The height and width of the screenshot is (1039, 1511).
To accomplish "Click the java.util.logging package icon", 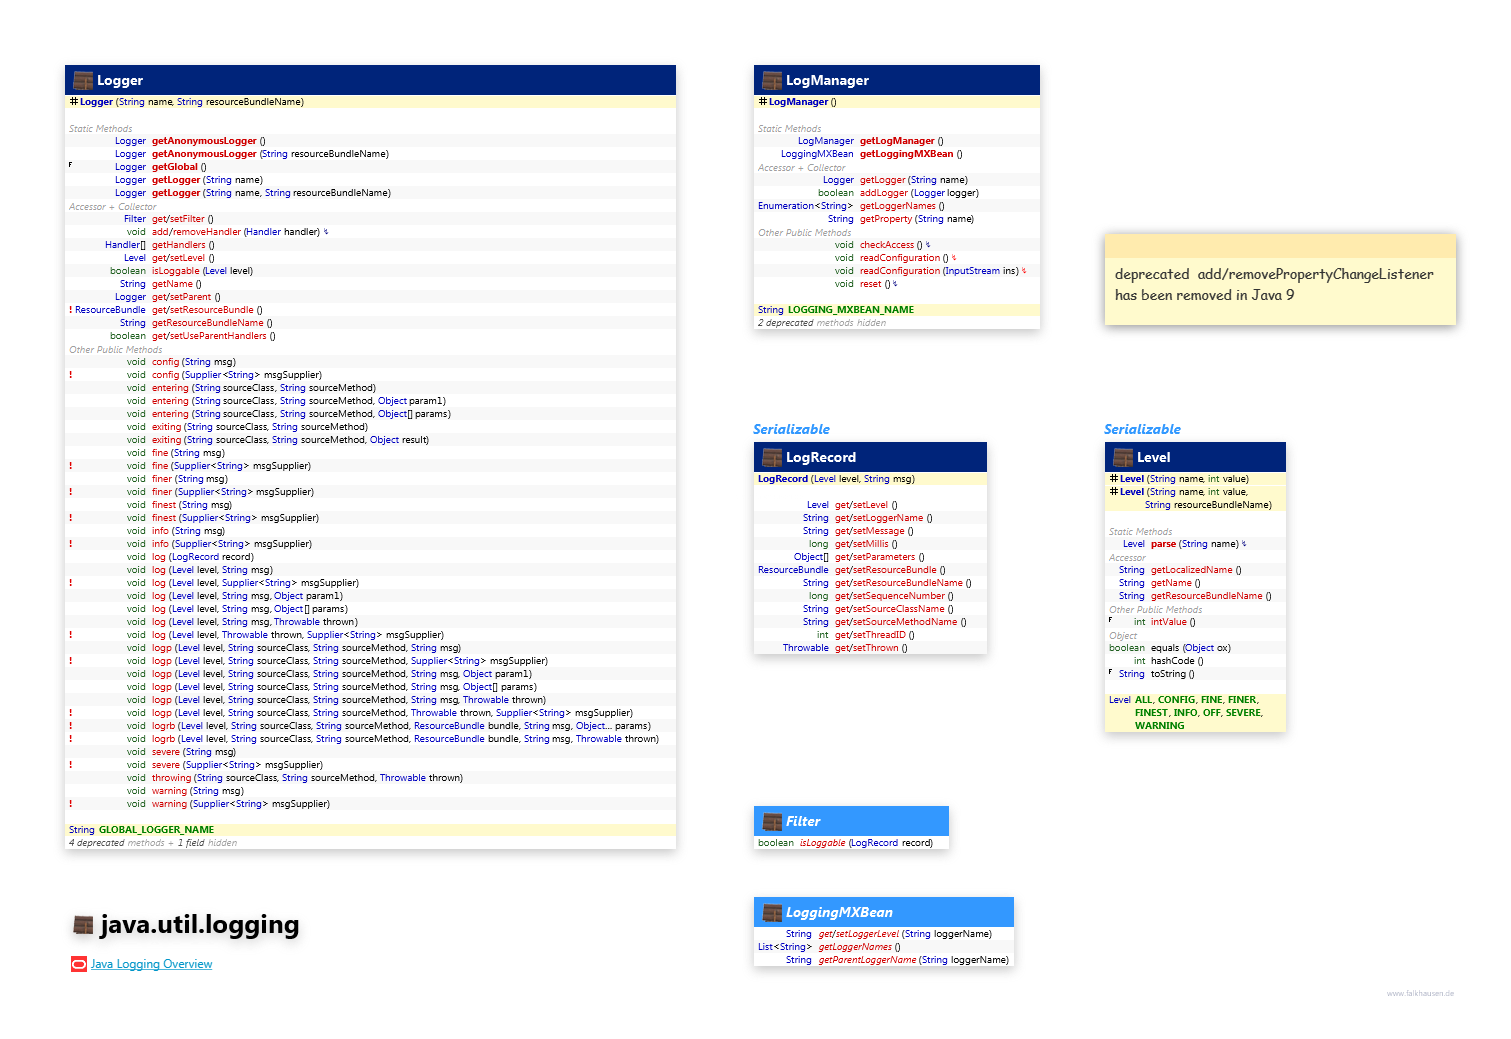I will [84, 926].
